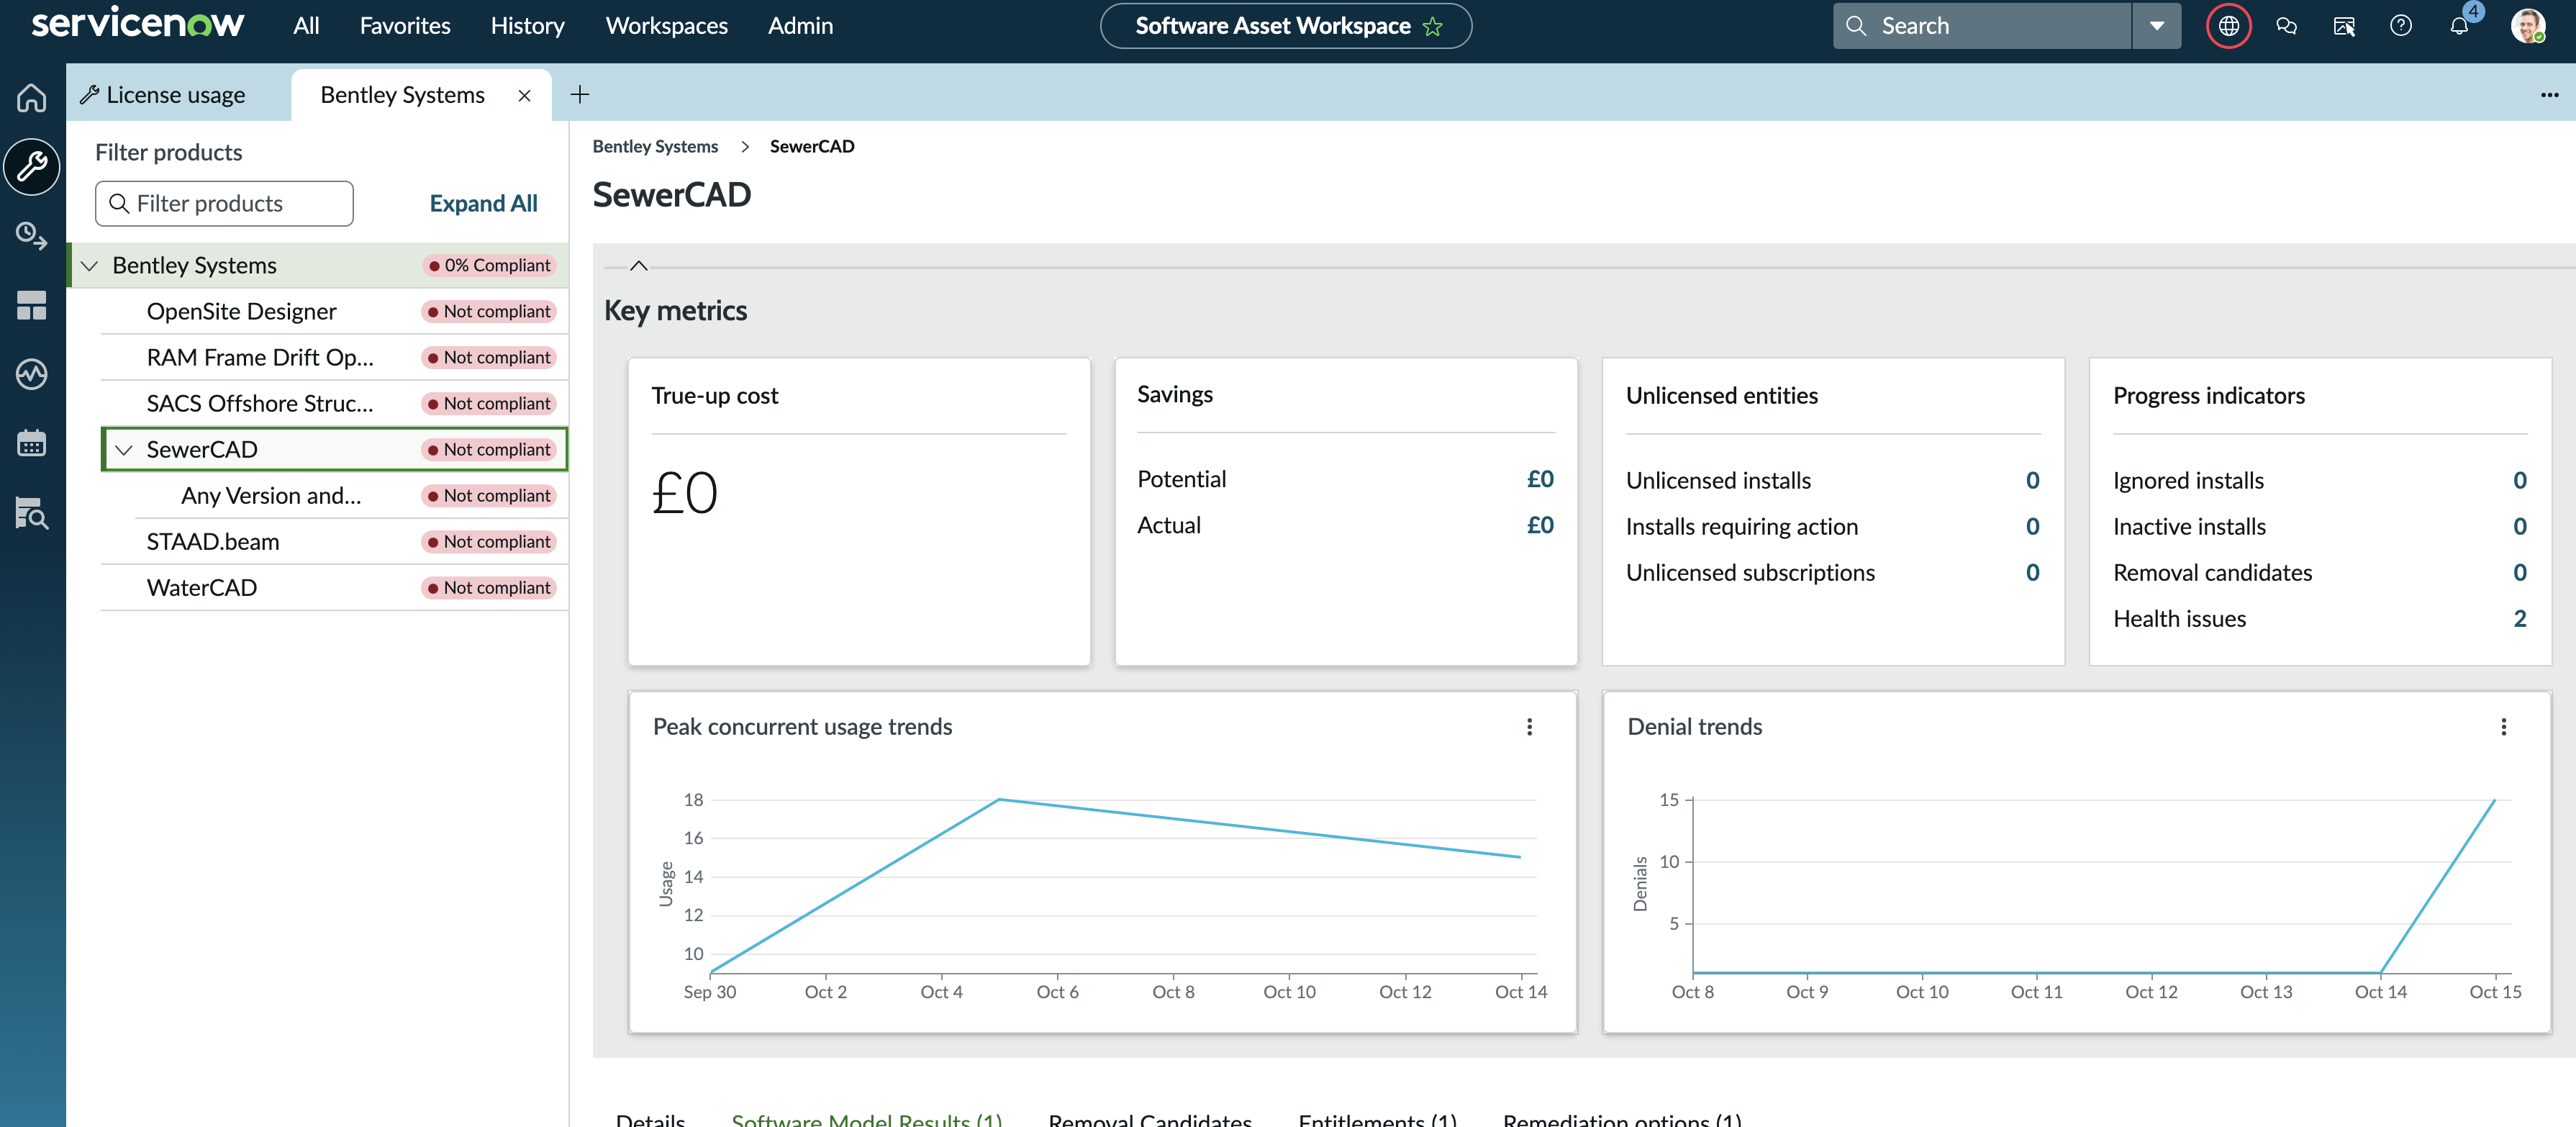Focus the Filter products input

click(224, 204)
